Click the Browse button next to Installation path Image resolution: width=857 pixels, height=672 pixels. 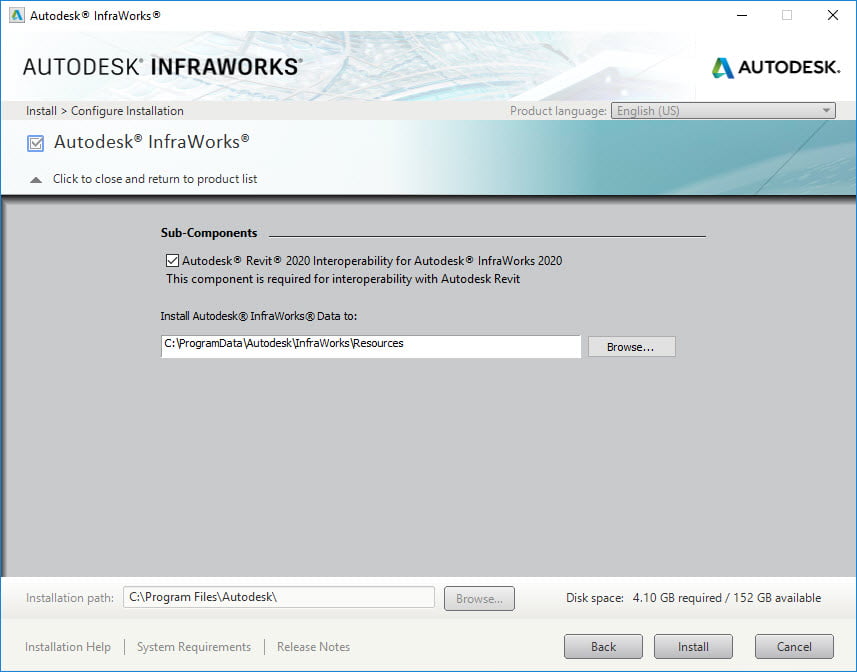479,599
